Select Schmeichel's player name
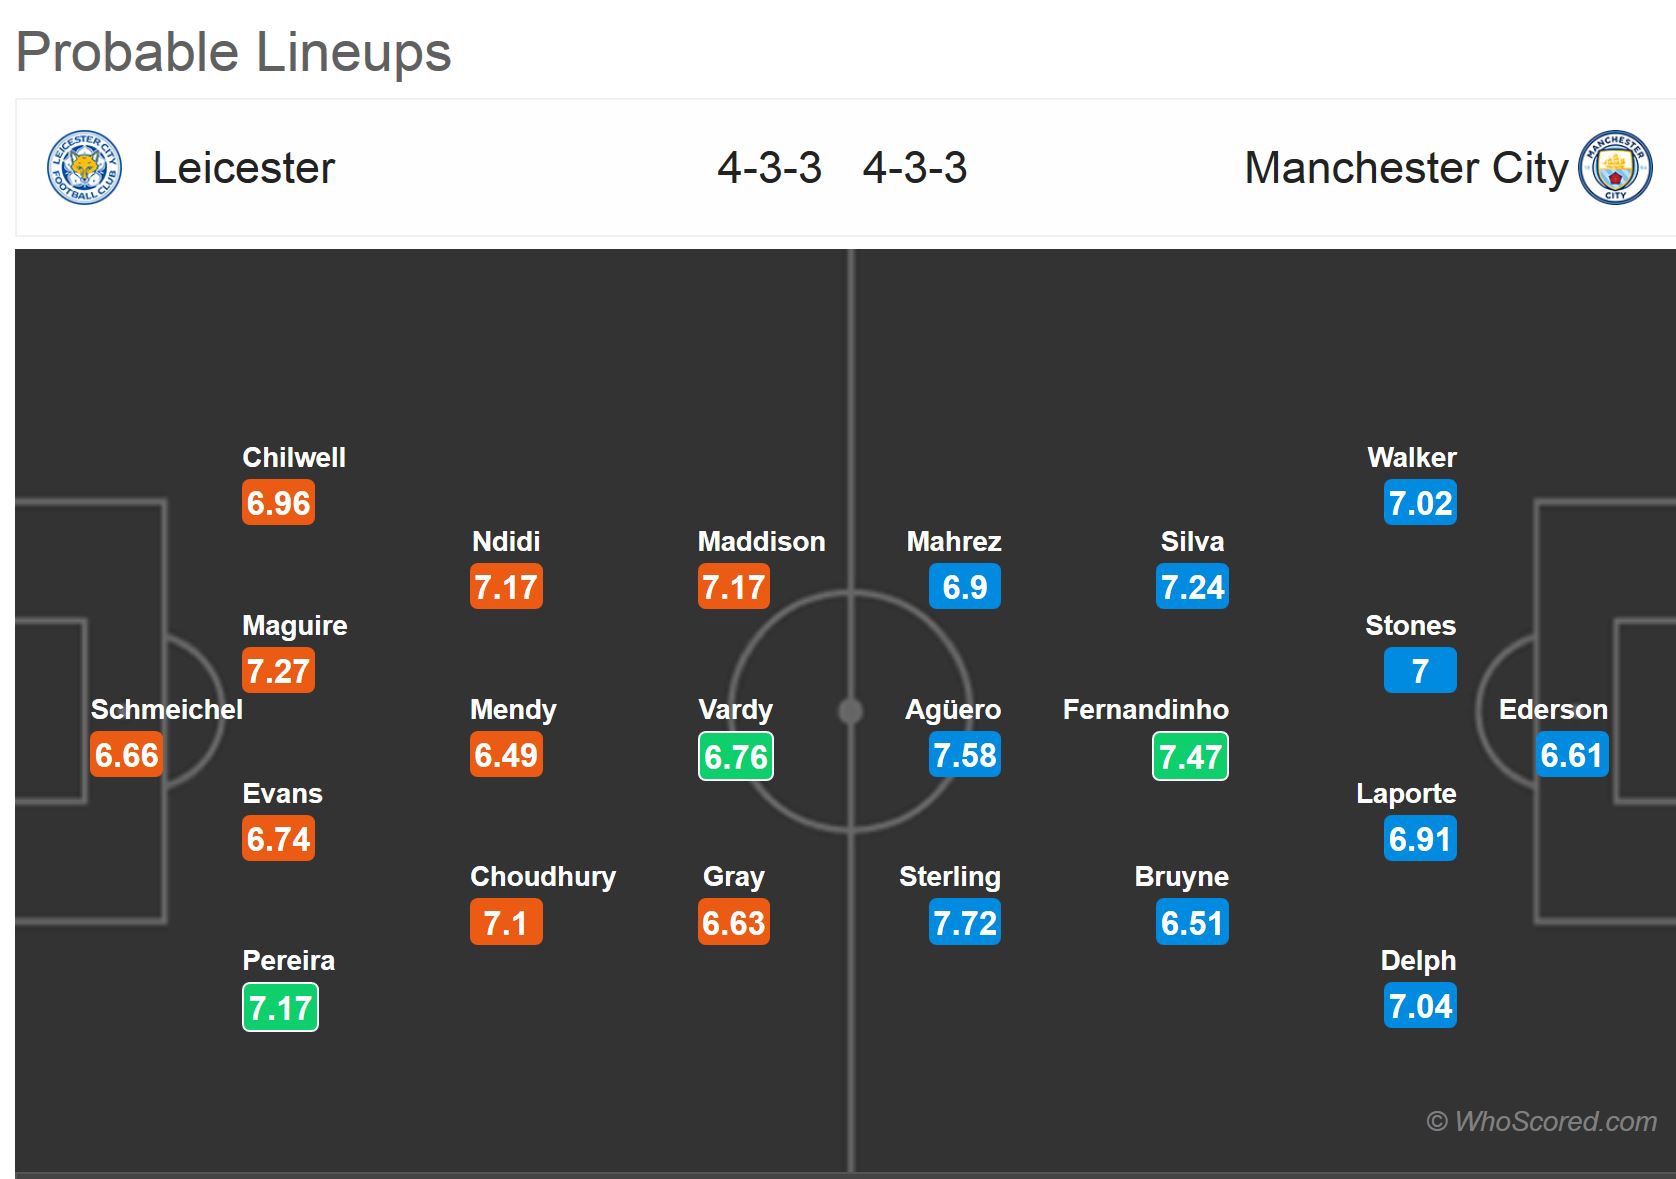Image resolution: width=1676 pixels, height=1179 pixels. [166, 710]
